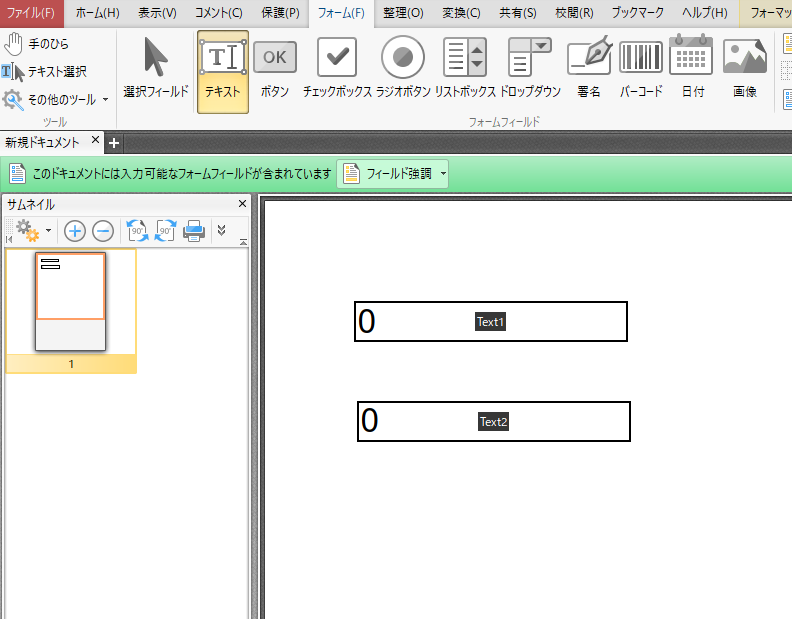Click the Text1 form field

coord(490,321)
